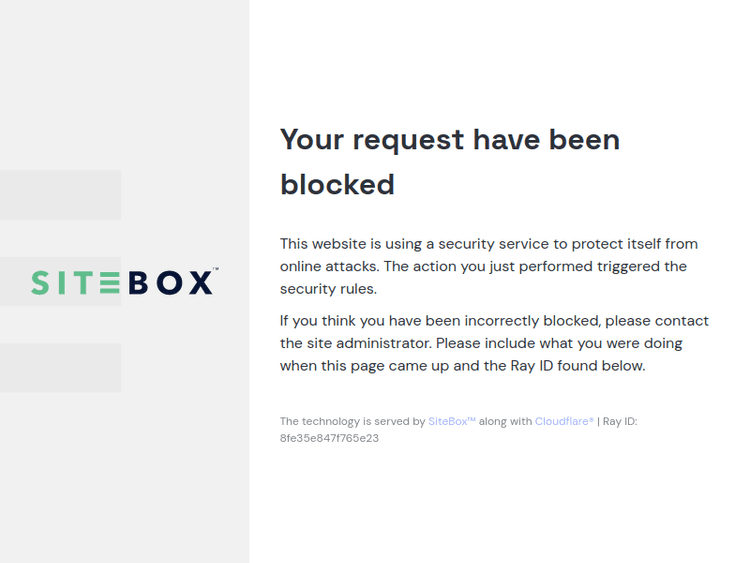This screenshot has height=563, width=750.
Task: Click the dark BOX part of logo
Action: (x=170, y=283)
